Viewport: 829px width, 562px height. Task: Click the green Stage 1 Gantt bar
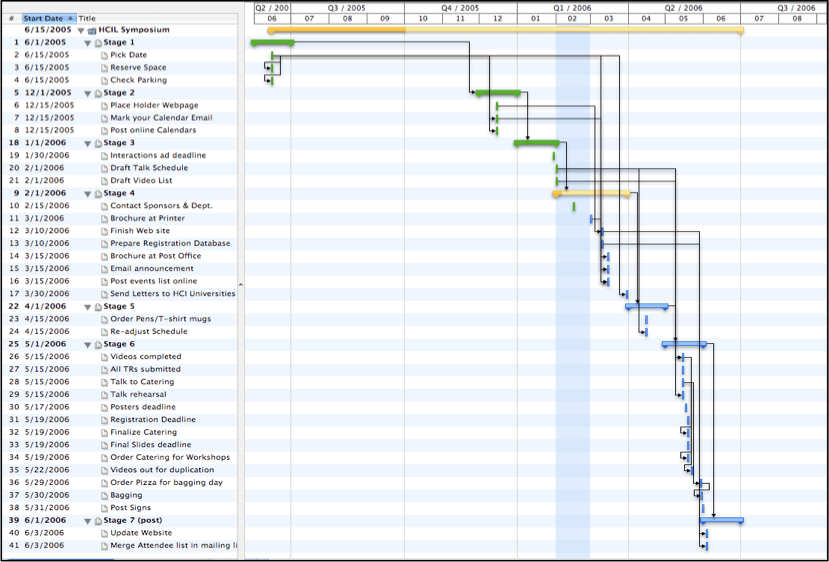tap(272, 42)
